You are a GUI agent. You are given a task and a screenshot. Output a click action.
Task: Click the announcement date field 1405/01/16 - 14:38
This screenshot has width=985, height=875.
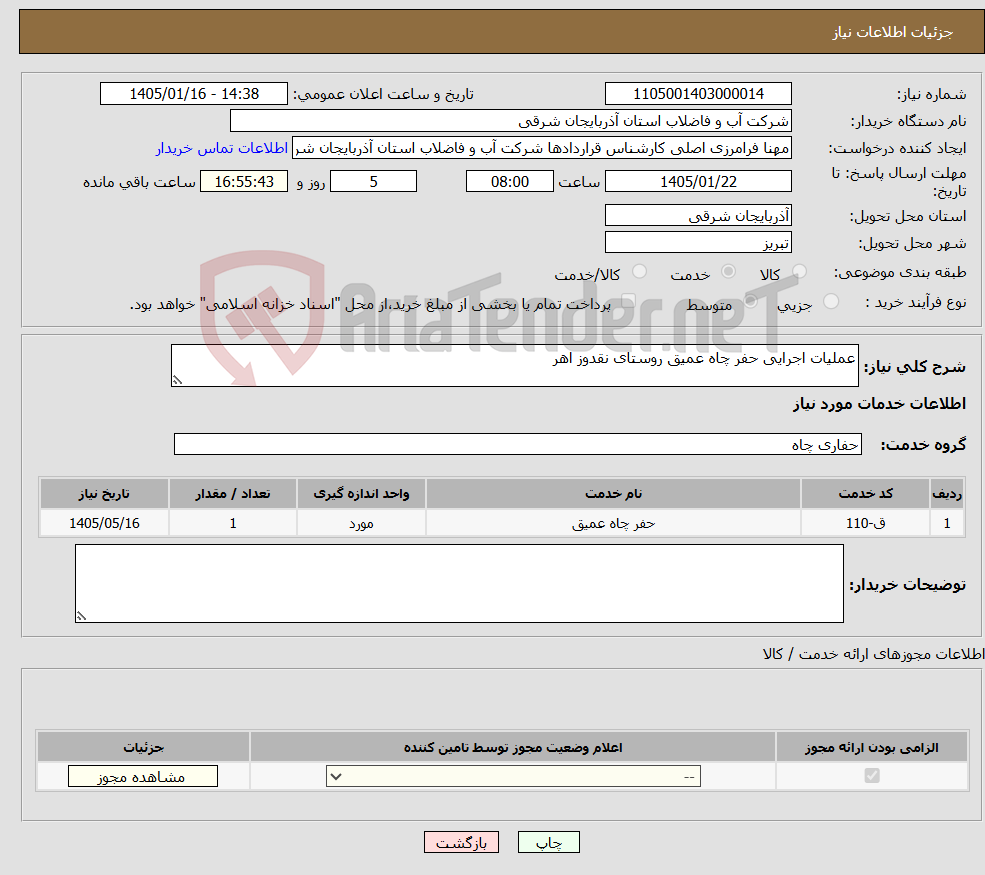[x=193, y=94]
